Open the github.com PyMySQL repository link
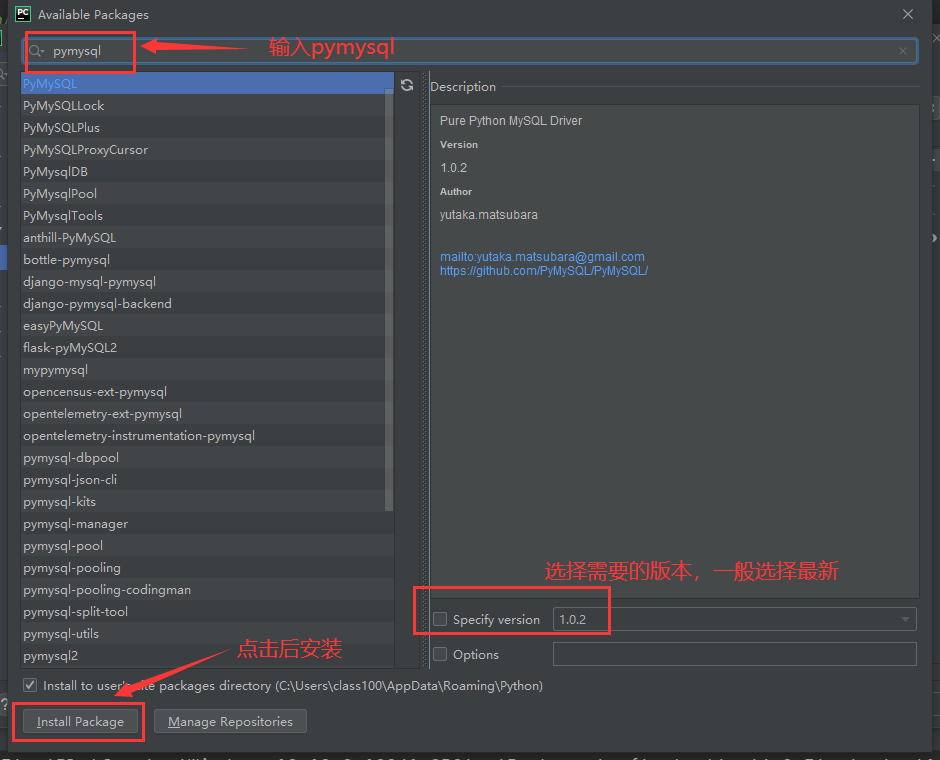The image size is (940, 760). (x=544, y=271)
